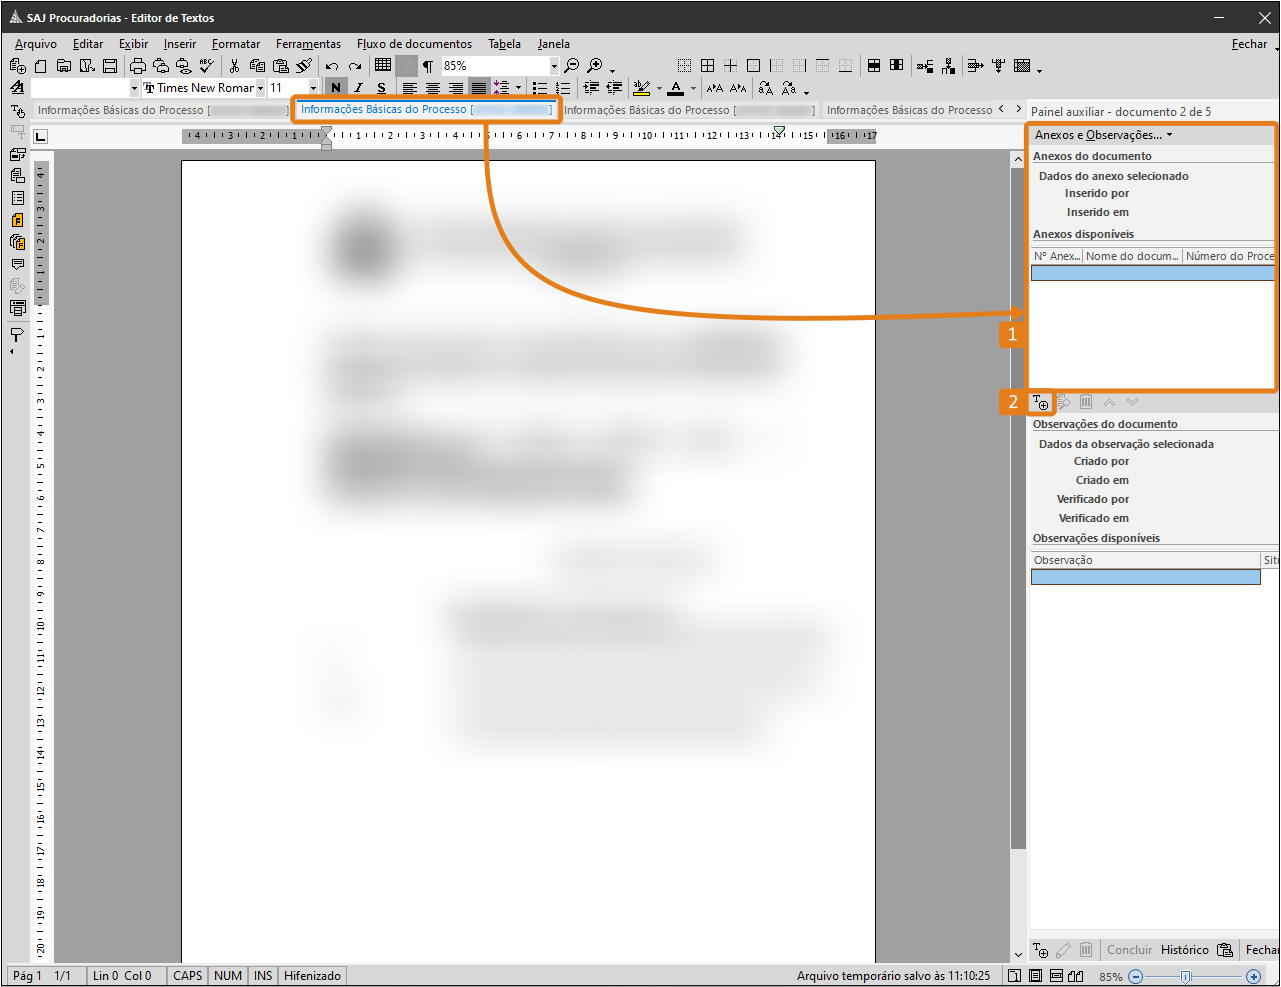Click the Save diskette icon
Screen dimensions: 1281x987
(110, 66)
